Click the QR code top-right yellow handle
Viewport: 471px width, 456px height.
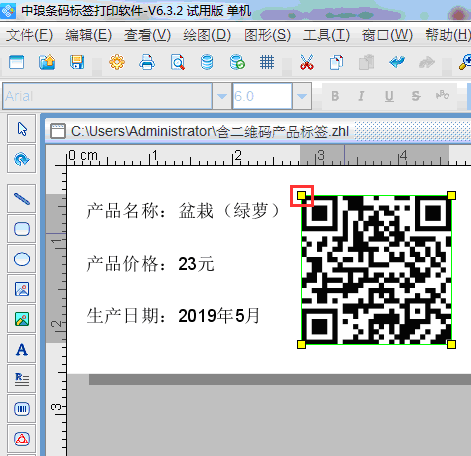click(451, 196)
